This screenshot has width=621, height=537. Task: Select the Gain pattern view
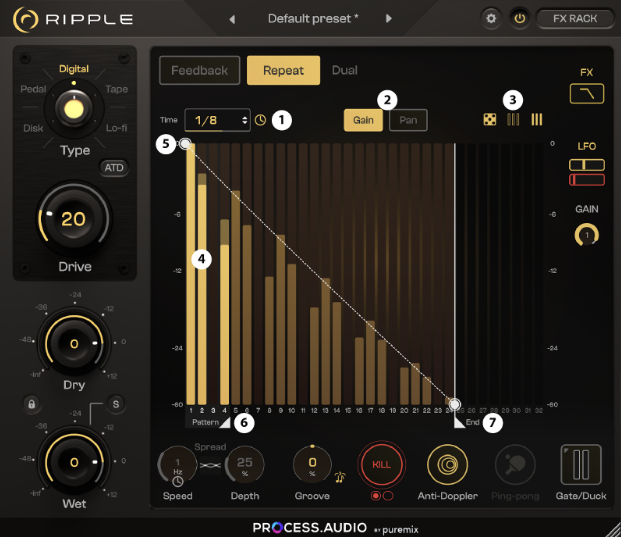click(363, 120)
